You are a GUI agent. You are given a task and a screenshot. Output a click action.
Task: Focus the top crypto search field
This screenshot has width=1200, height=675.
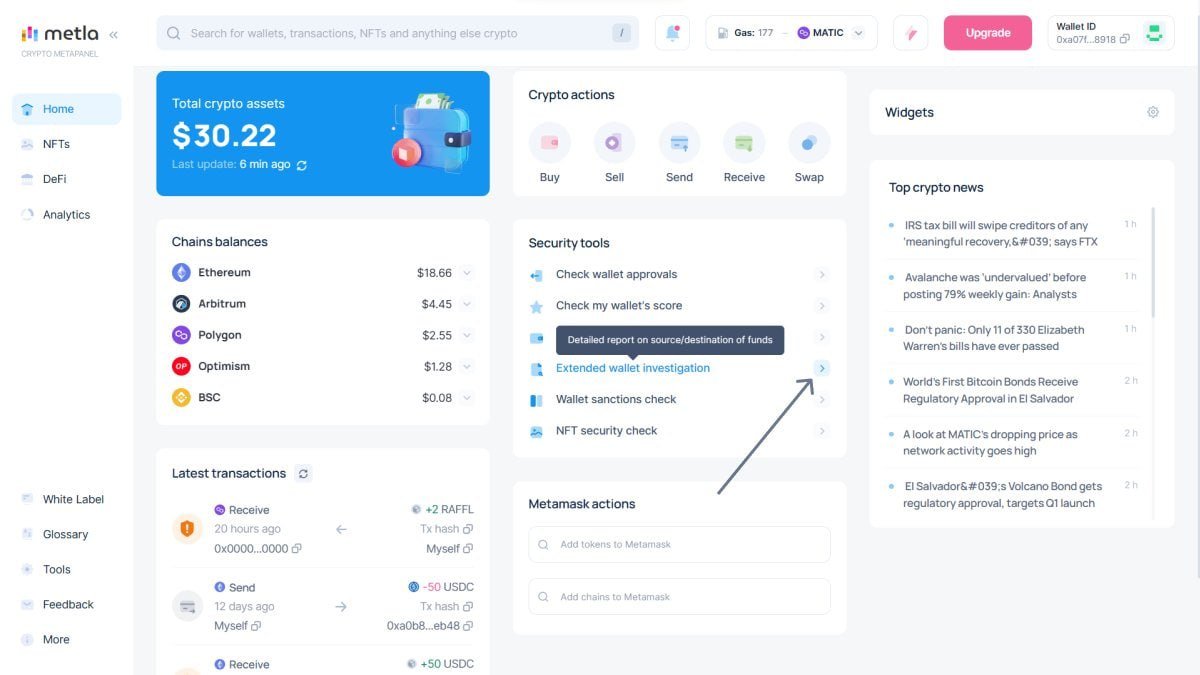[x=398, y=33]
